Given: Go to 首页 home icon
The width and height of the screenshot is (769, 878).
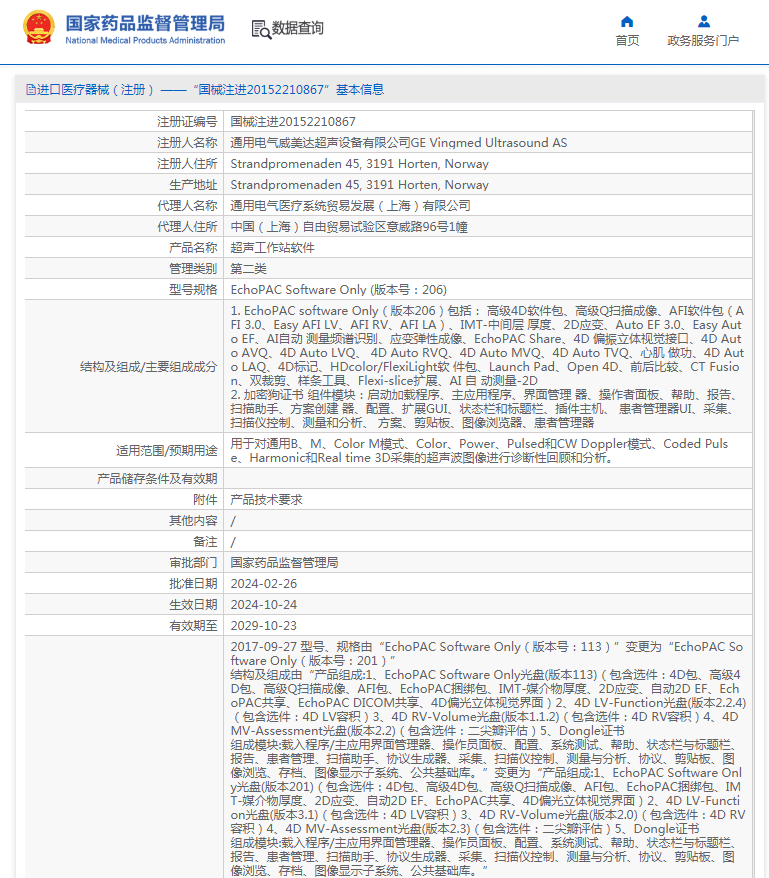Looking at the screenshot, I should tap(627, 21).
